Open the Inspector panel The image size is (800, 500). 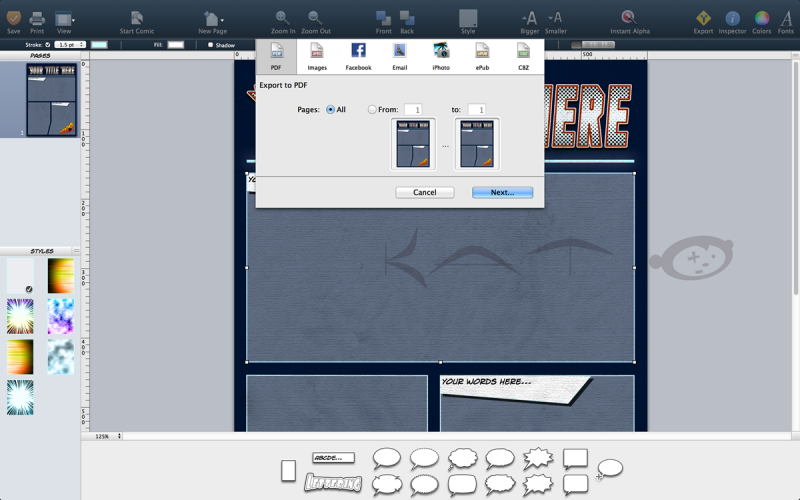733,18
